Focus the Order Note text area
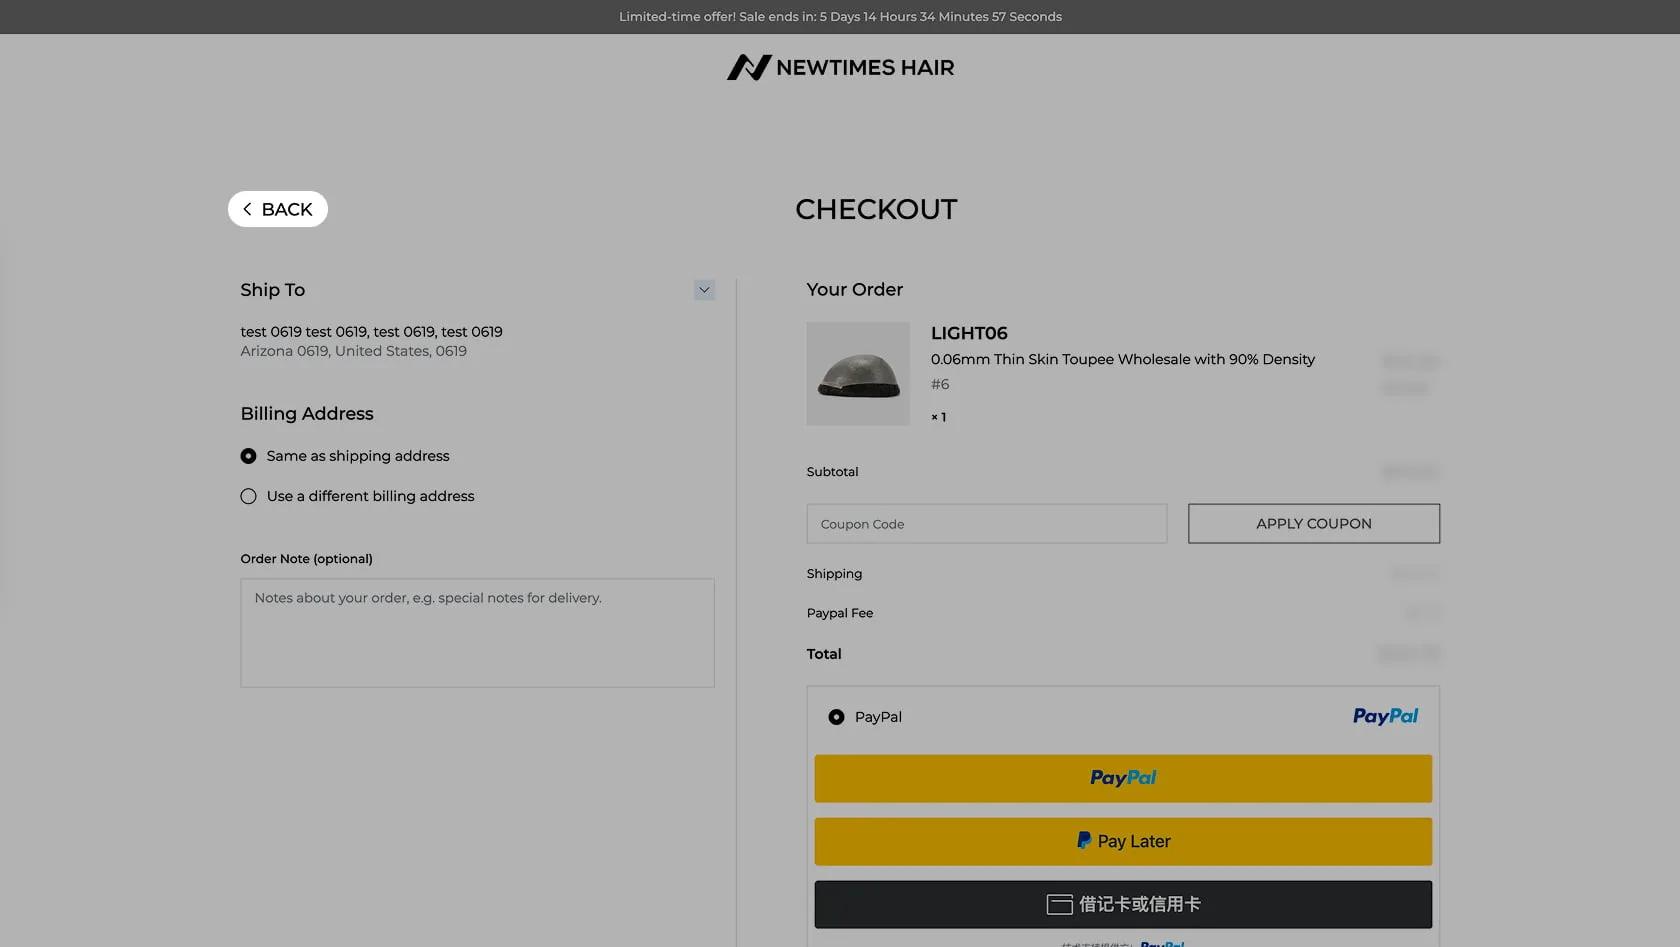The image size is (1680, 947). pyautogui.click(x=477, y=633)
